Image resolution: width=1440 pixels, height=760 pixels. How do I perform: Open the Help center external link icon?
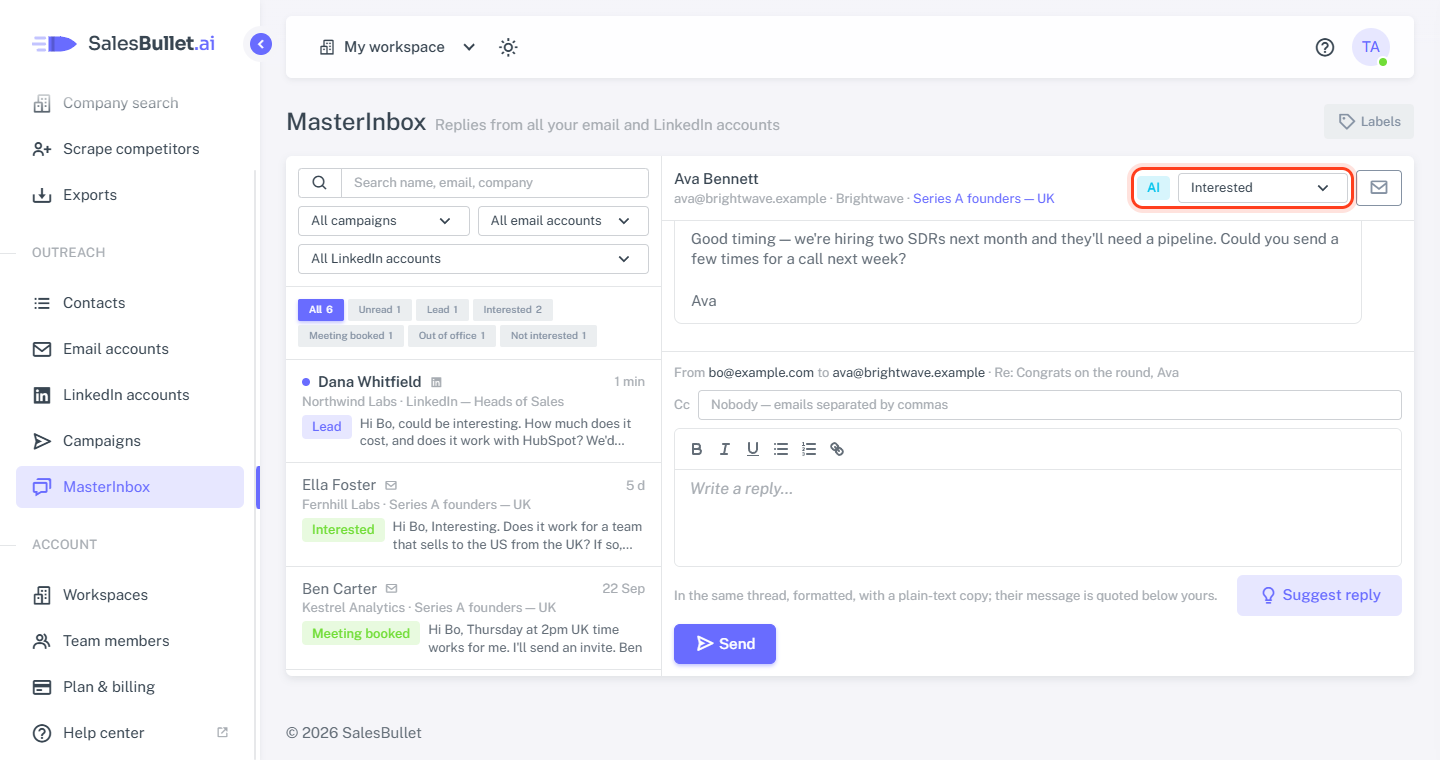(222, 732)
